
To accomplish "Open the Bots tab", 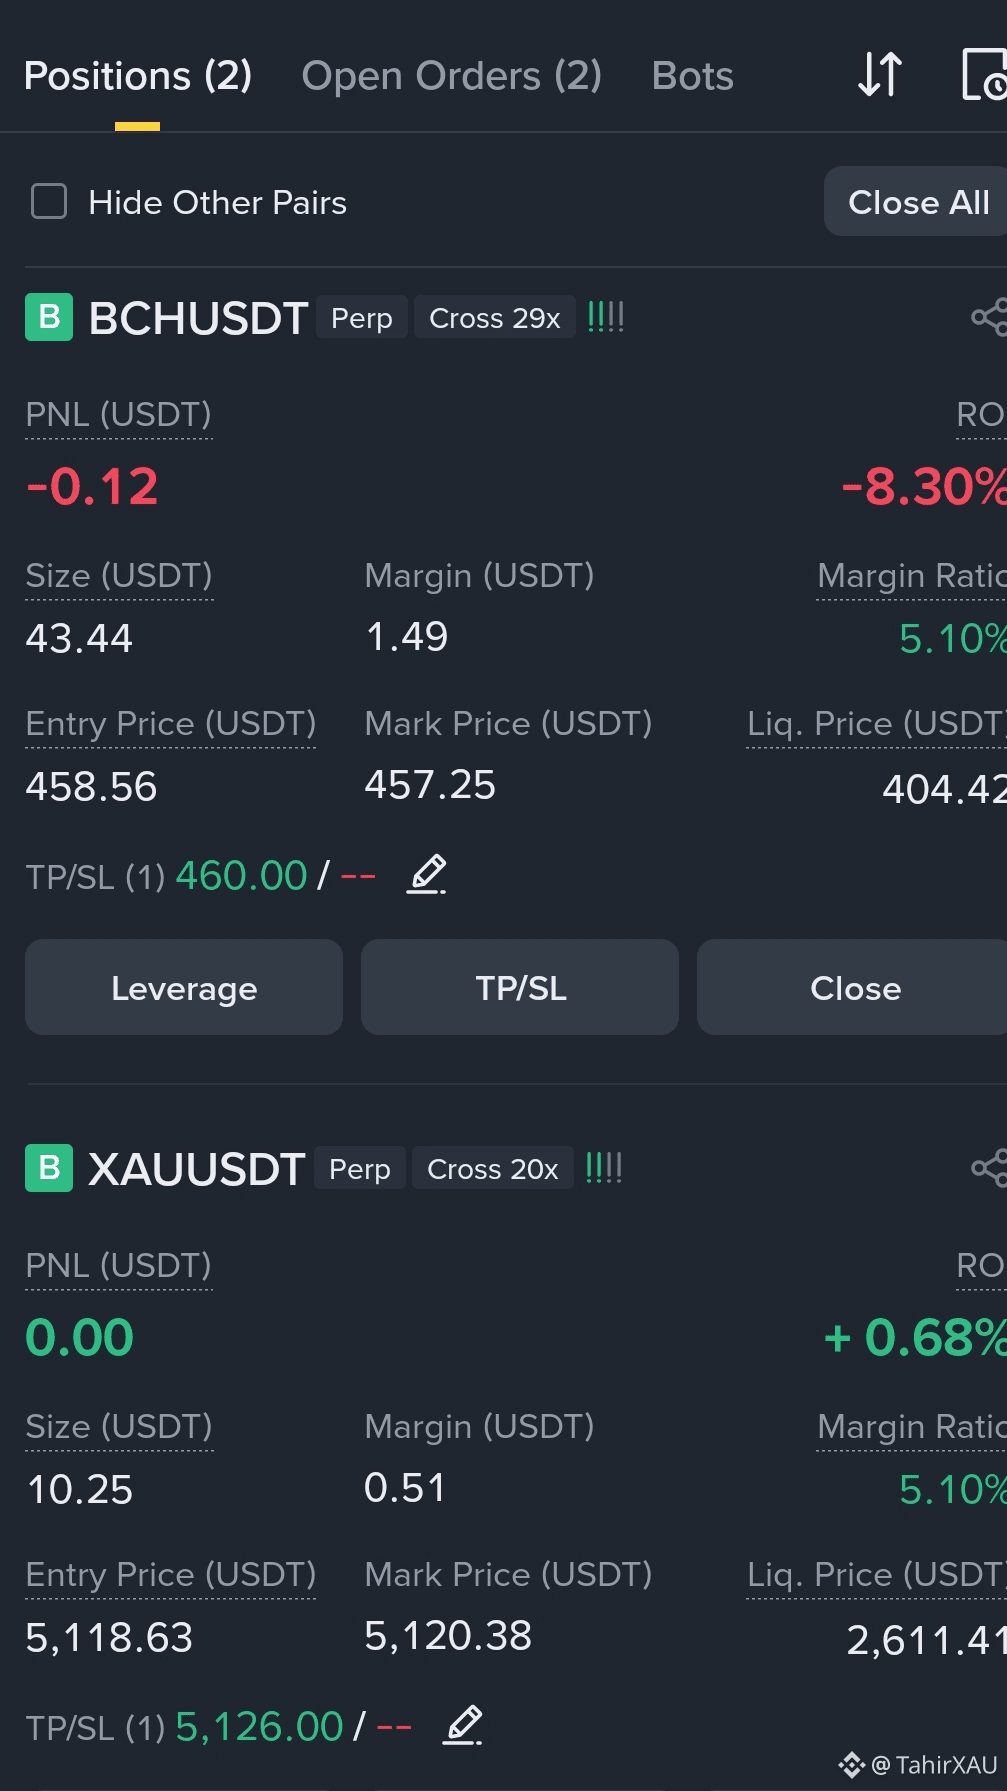I will coord(692,76).
